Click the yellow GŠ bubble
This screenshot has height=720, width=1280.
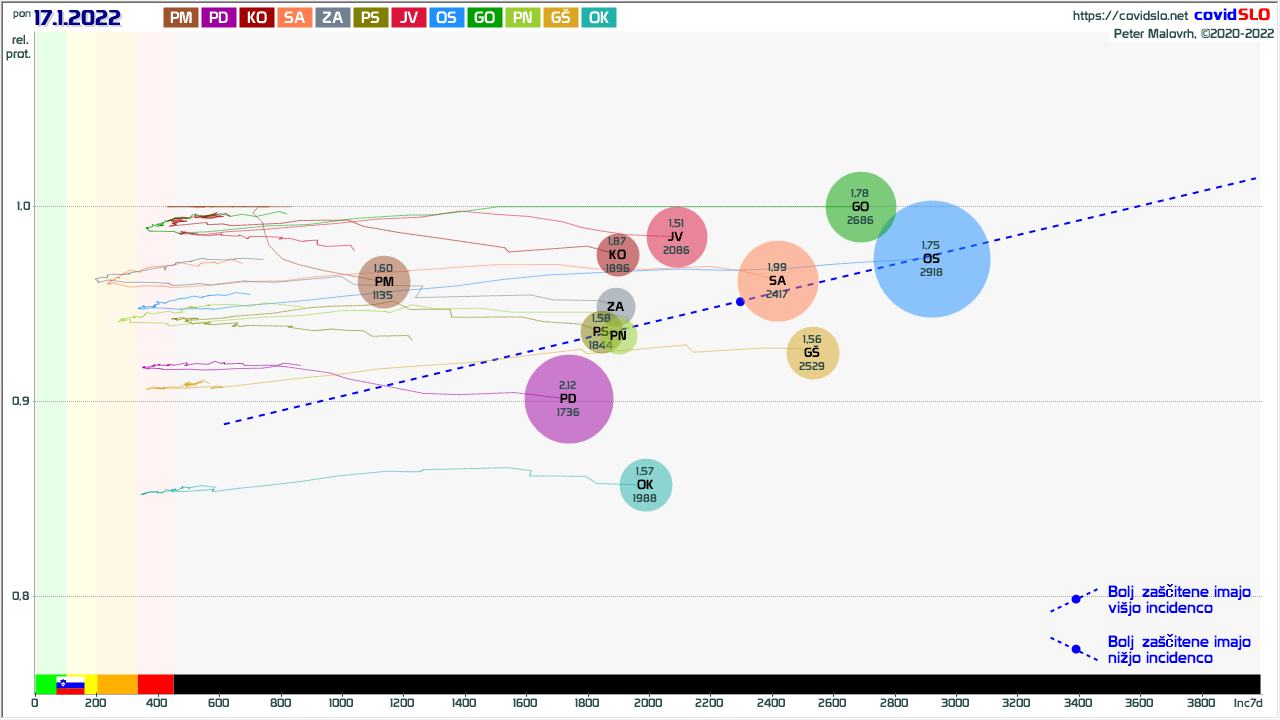click(812, 352)
